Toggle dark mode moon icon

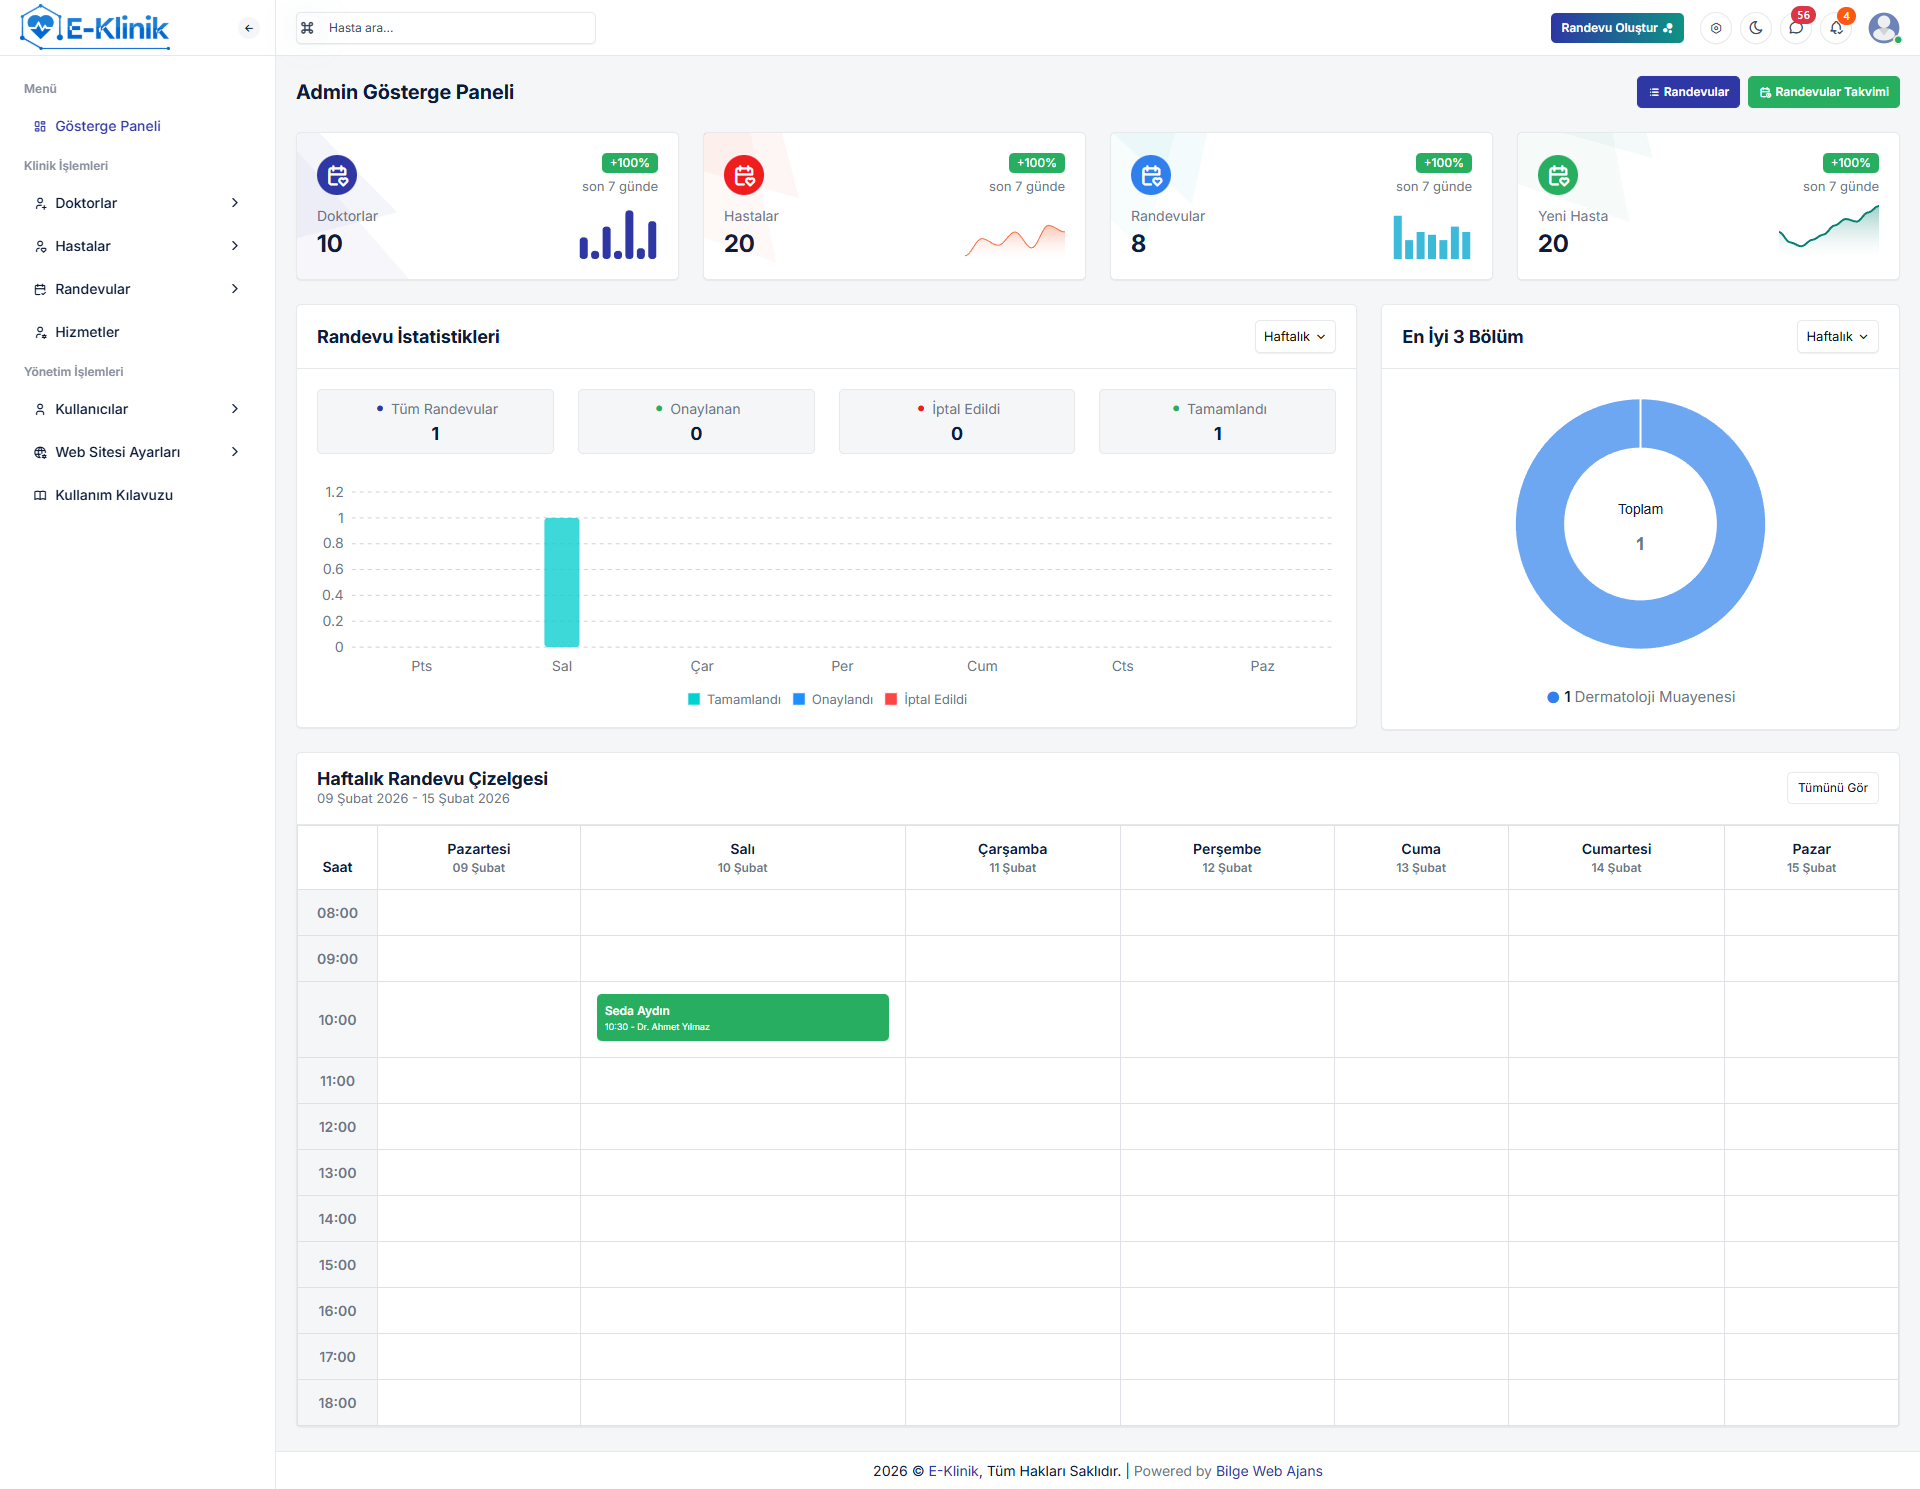tap(1756, 28)
